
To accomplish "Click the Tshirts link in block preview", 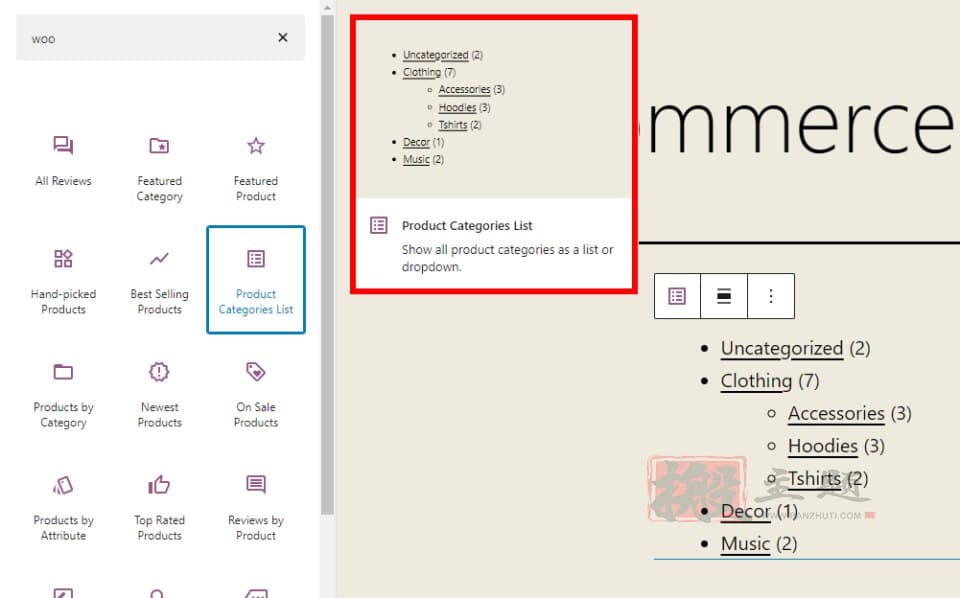I will [x=453, y=125].
